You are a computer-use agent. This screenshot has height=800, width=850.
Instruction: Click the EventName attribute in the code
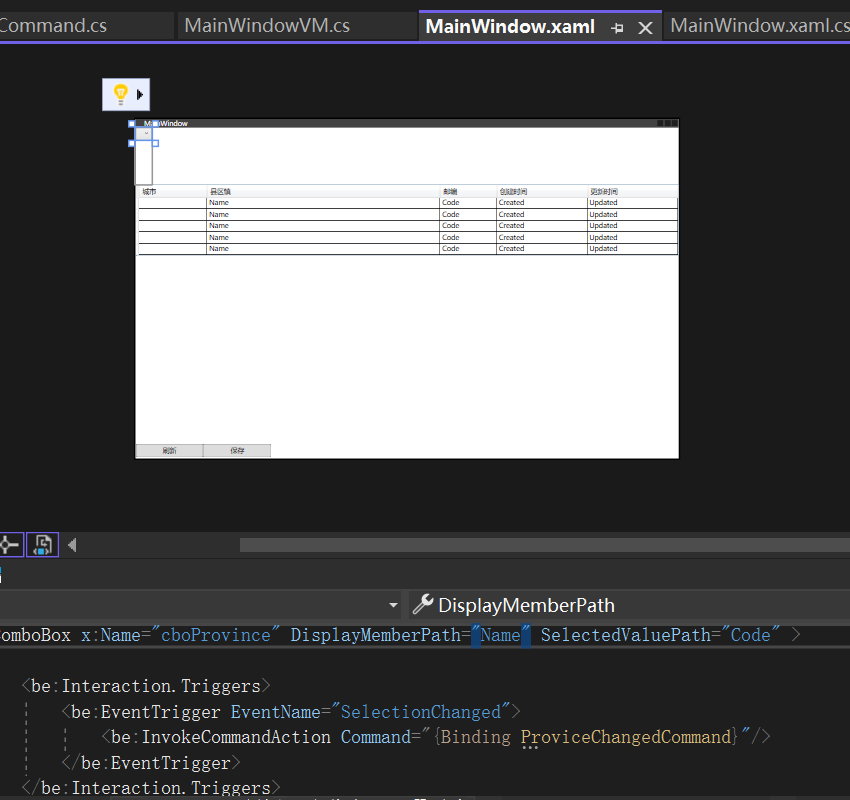275,712
